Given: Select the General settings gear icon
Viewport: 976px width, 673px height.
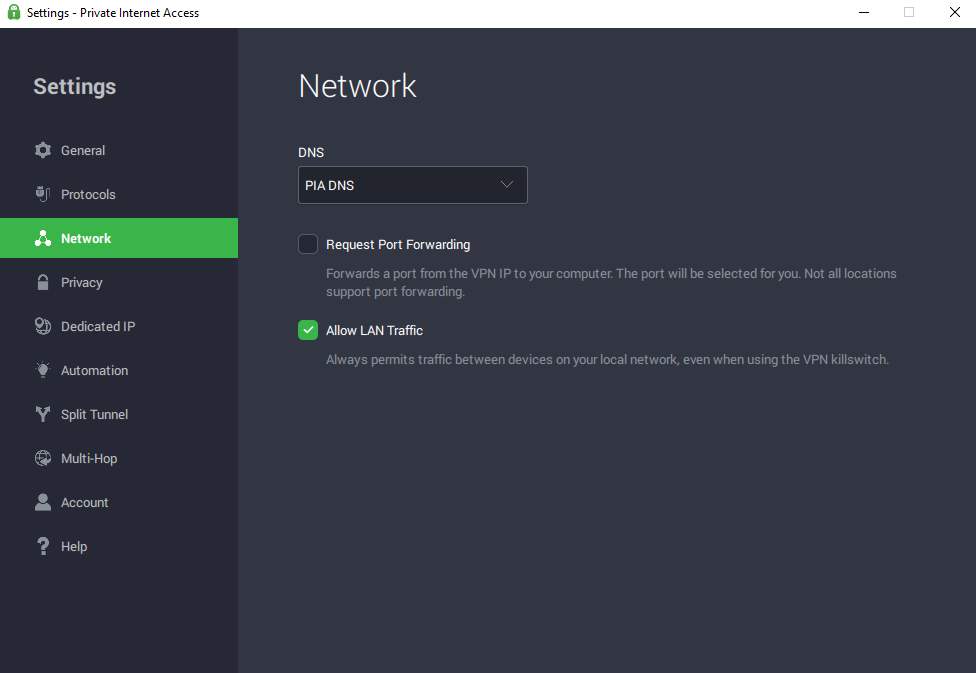Looking at the screenshot, I should tap(43, 150).
